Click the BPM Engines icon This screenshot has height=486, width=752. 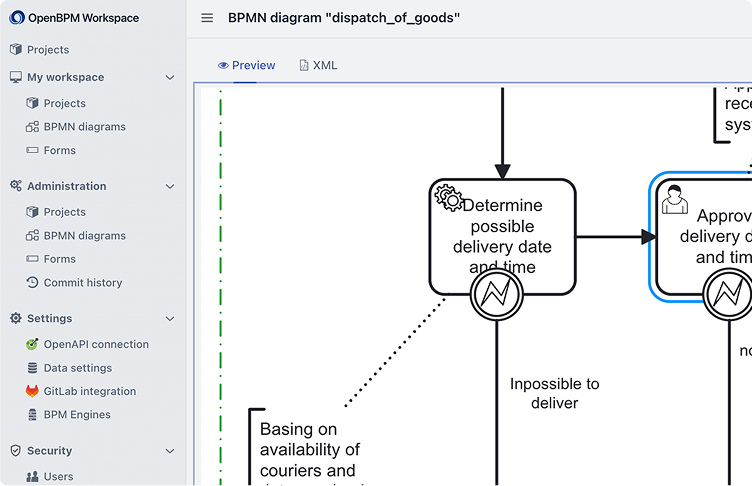point(32,415)
